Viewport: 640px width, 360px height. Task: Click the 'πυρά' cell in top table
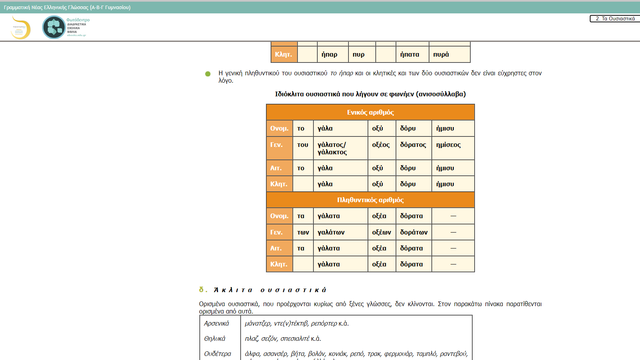coord(449,54)
